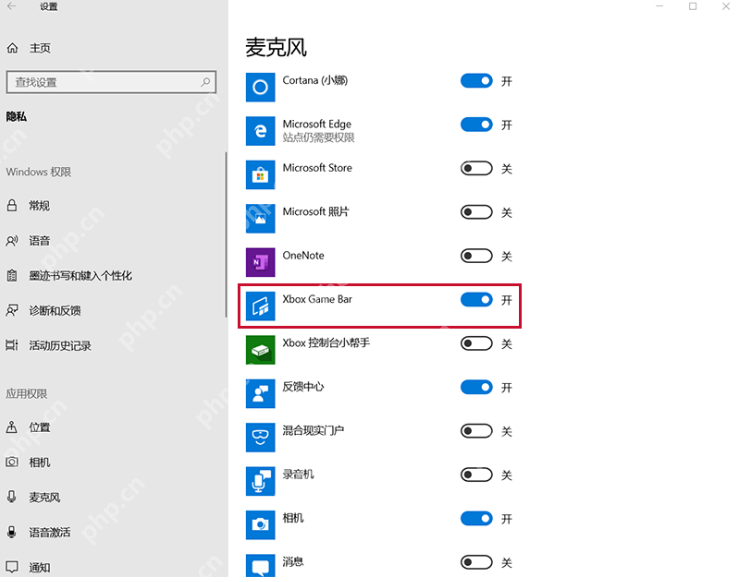
Task: Click the Xbox 控制台小帮手 app icon
Action: (260, 350)
